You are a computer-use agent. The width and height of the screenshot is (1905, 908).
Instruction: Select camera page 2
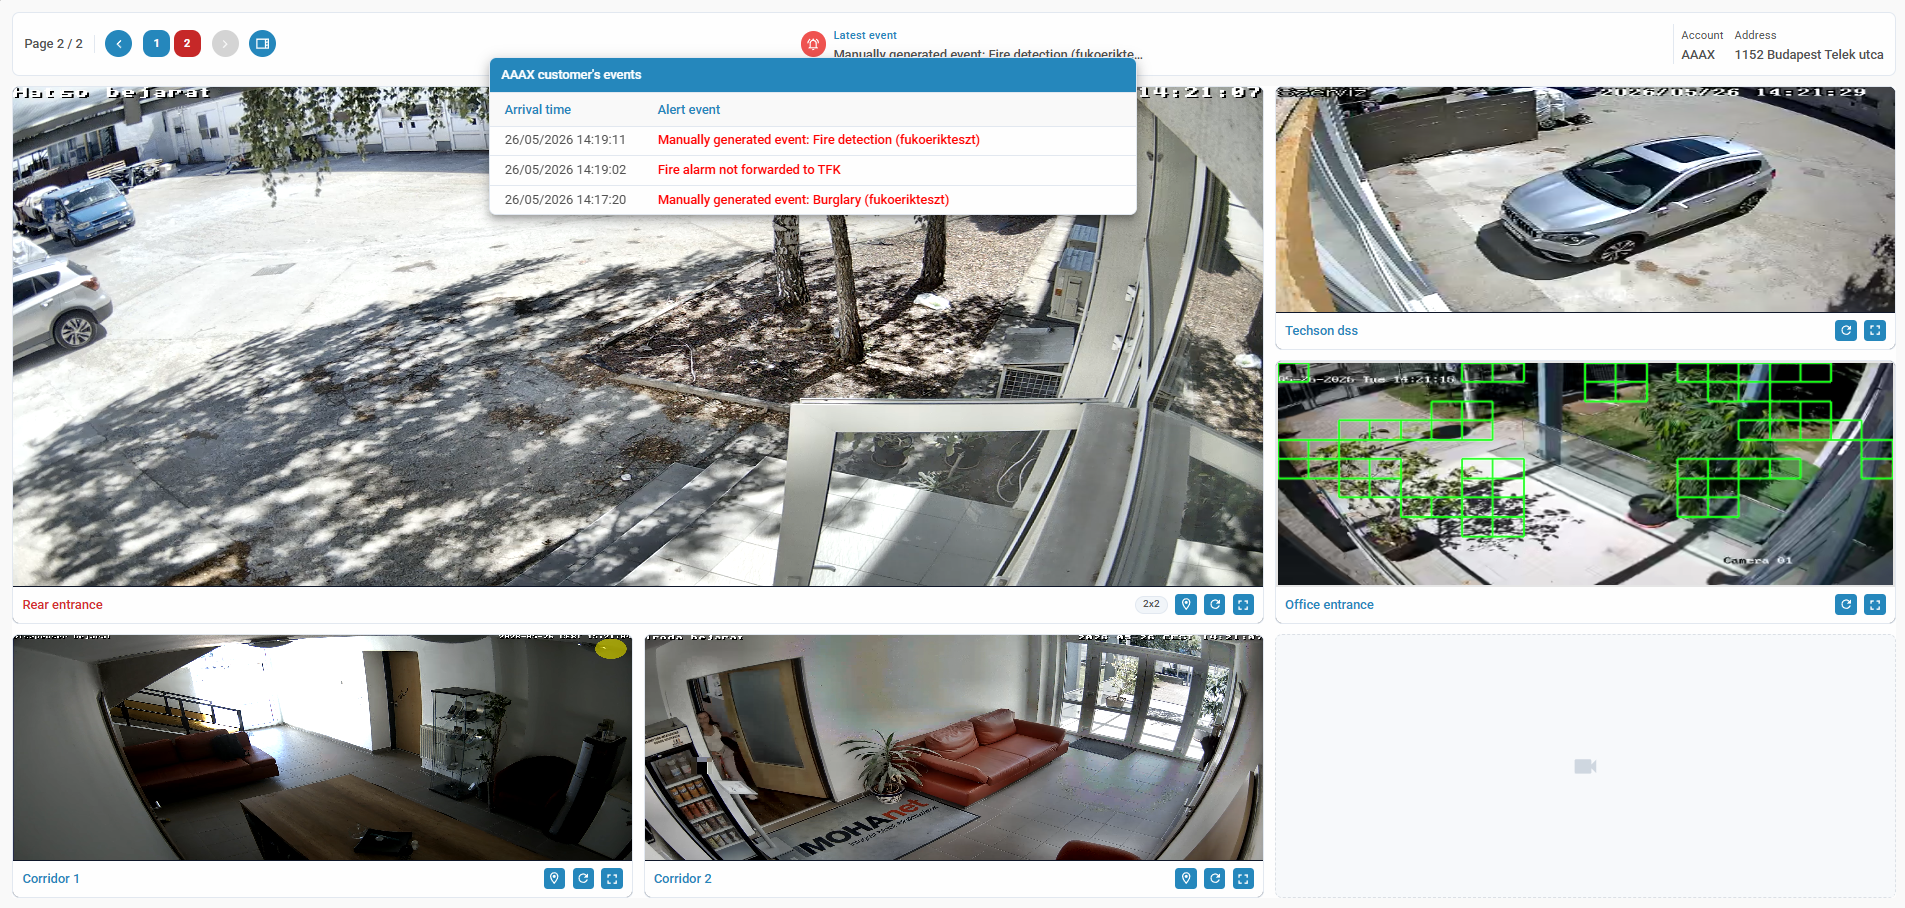point(187,43)
